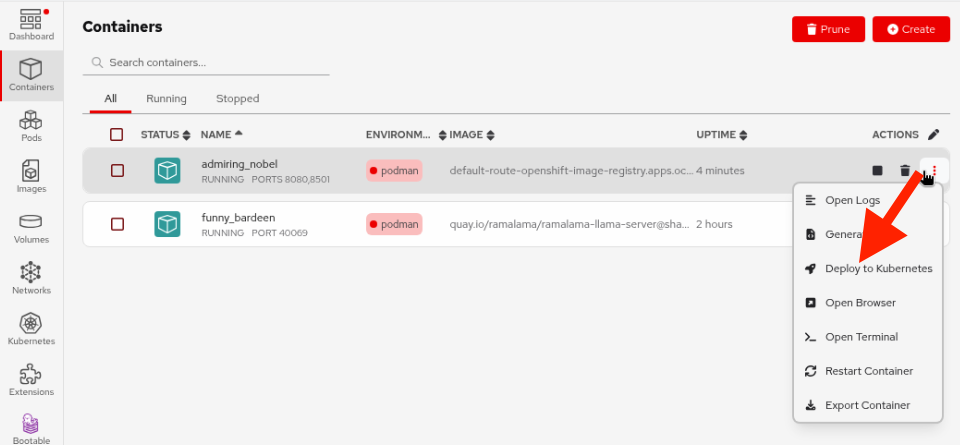Viewport: 960px width, 445px height.
Task: Click the Prune button
Action: coord(828,29)
